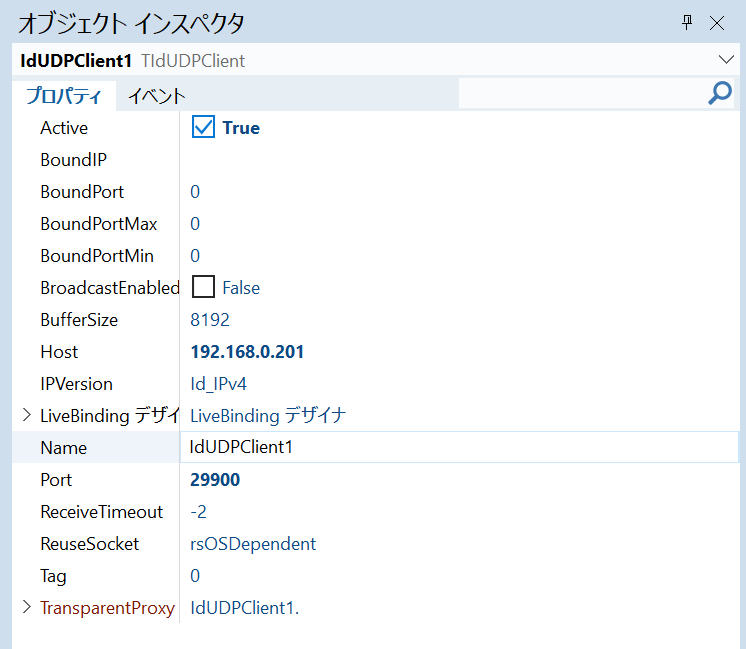Edit the Port value 29900
746x649 pixels.
pos(215,479)
